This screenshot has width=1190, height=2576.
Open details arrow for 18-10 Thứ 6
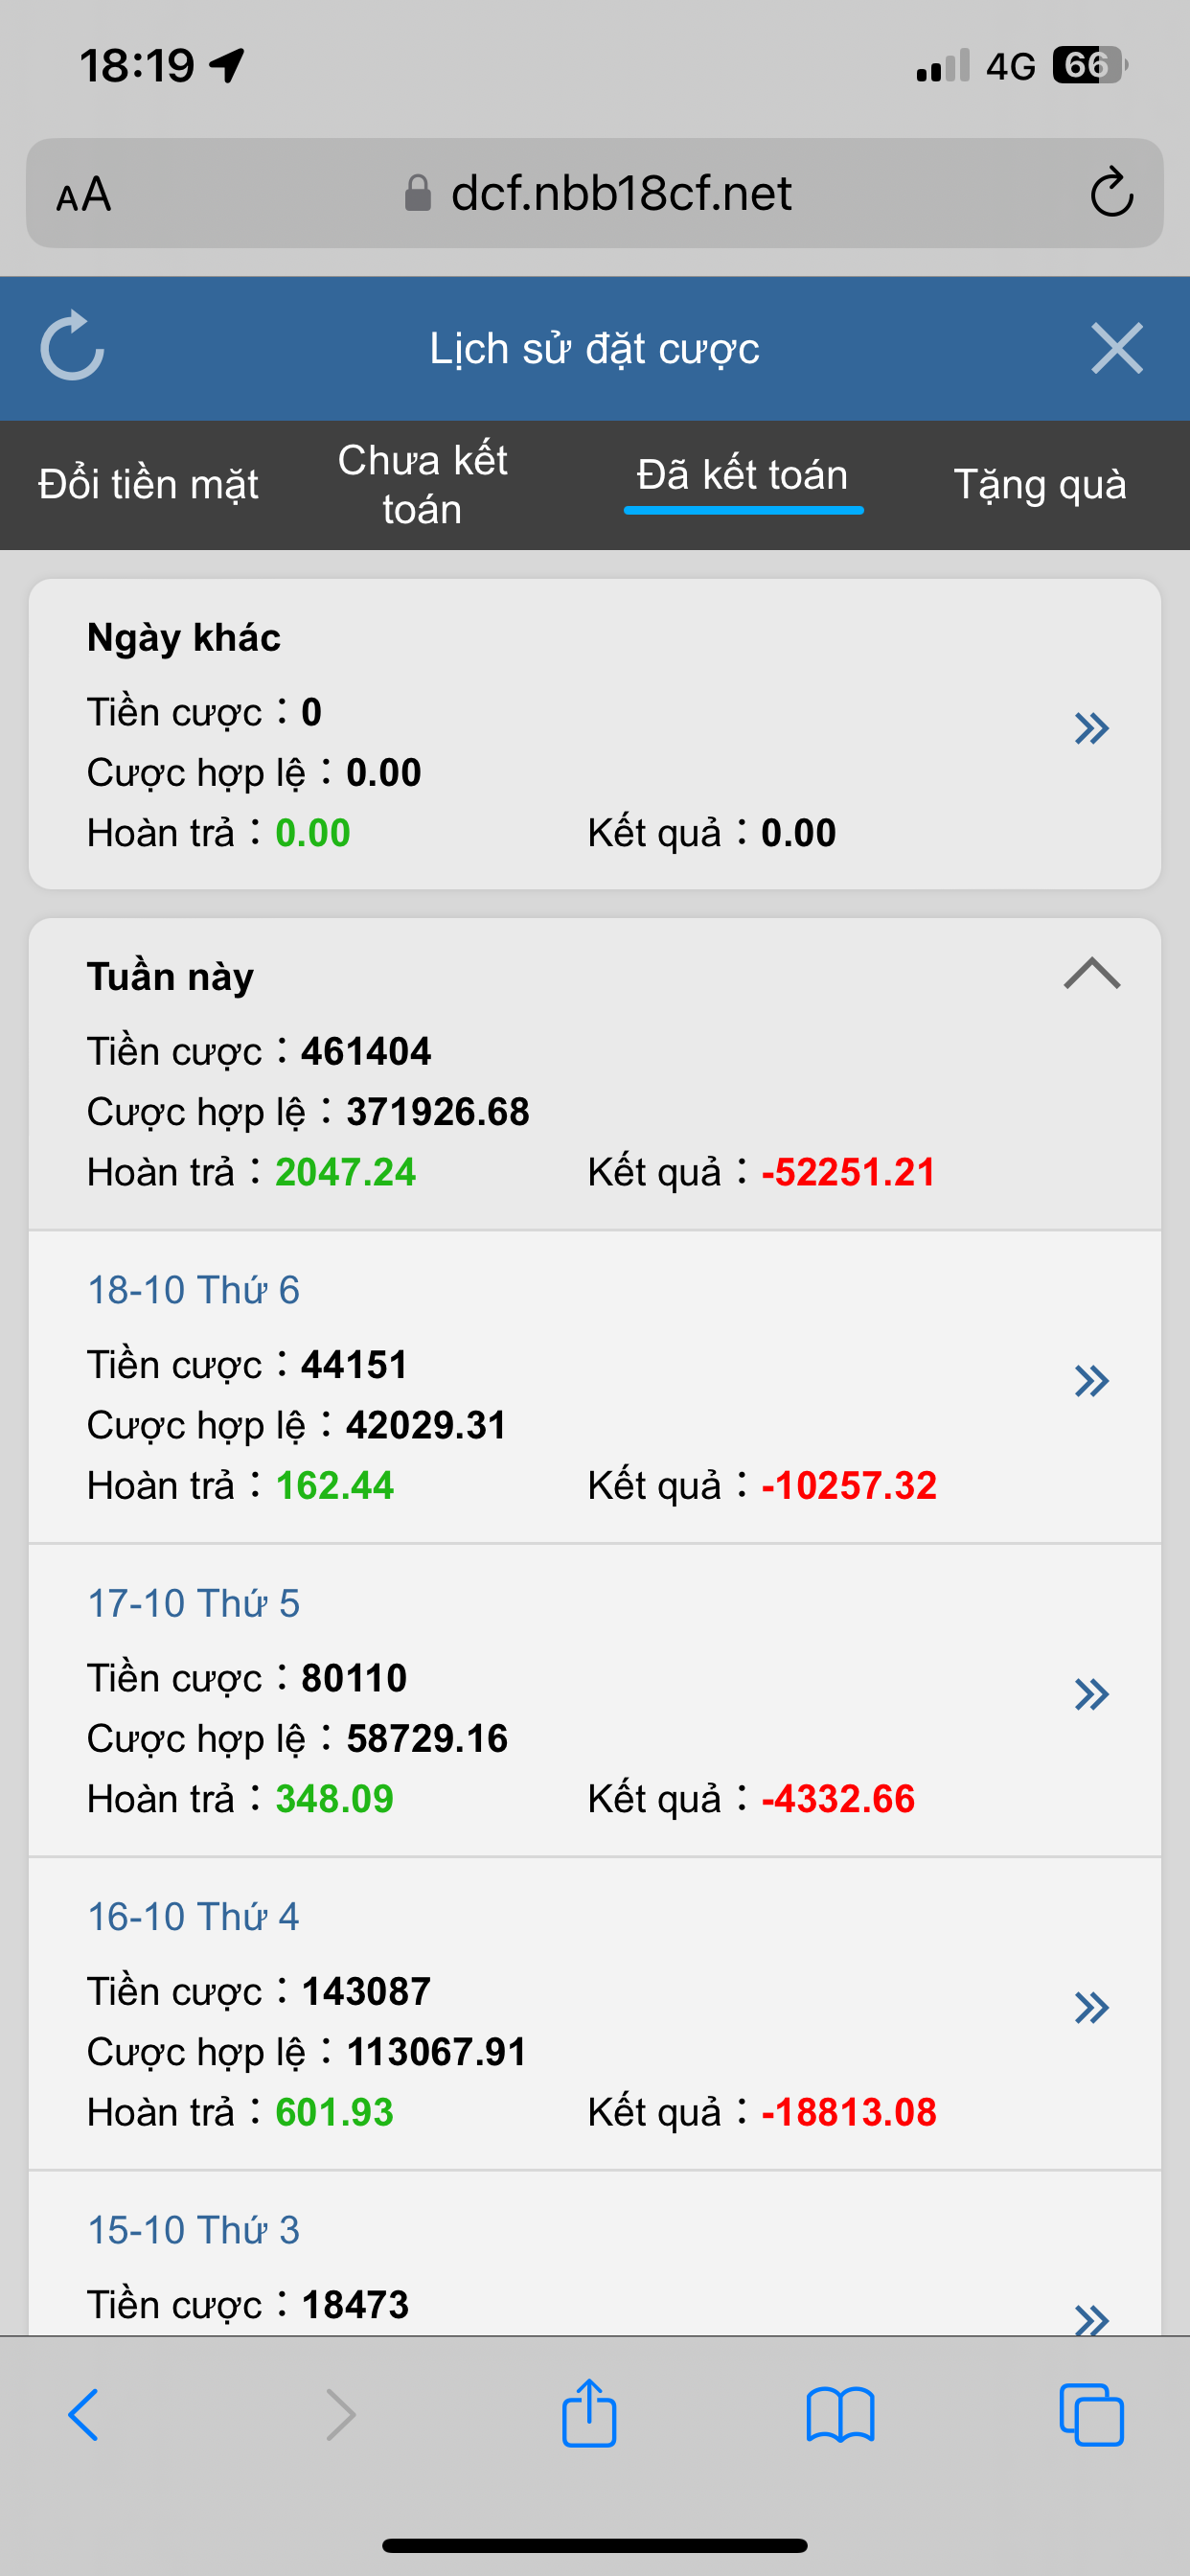click(x=1091, y=1381)
